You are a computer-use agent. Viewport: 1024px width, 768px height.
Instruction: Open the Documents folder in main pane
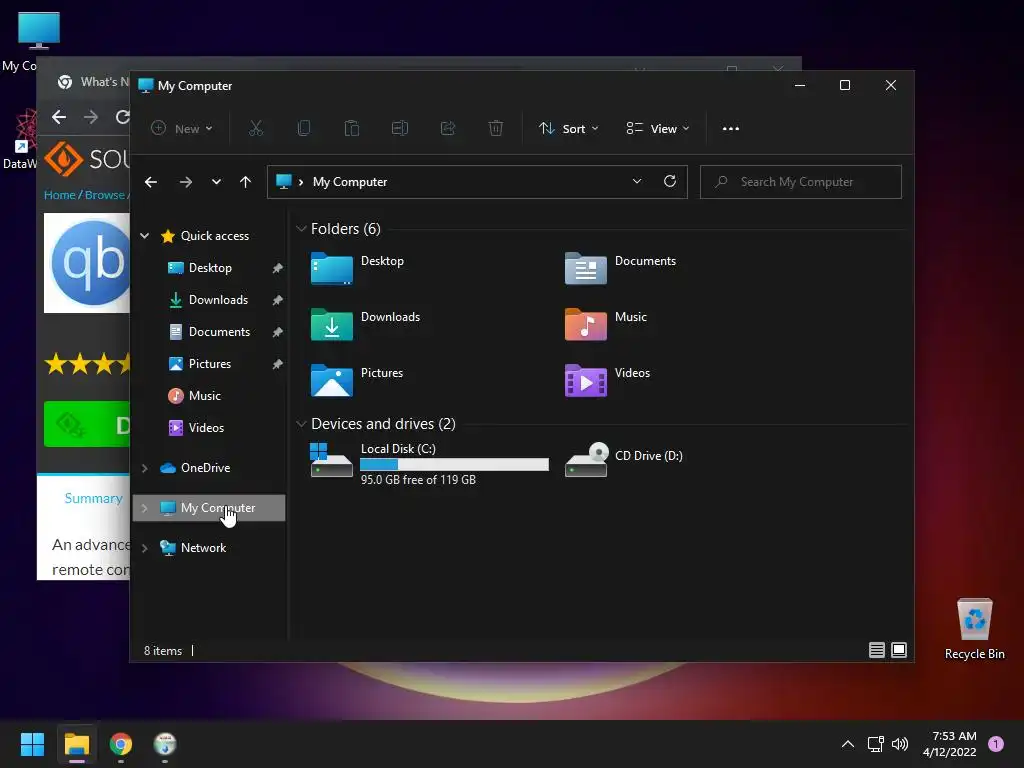(620, 268)
